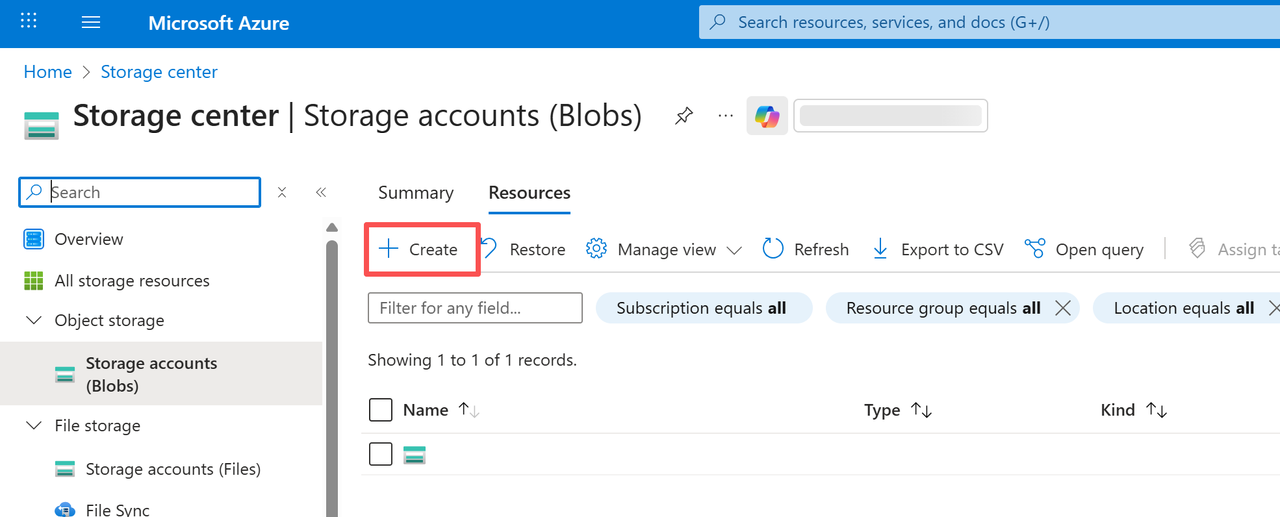The image size is (1280, 517).
Task: Sort by the Name column
Action: [x=441, y=410]
